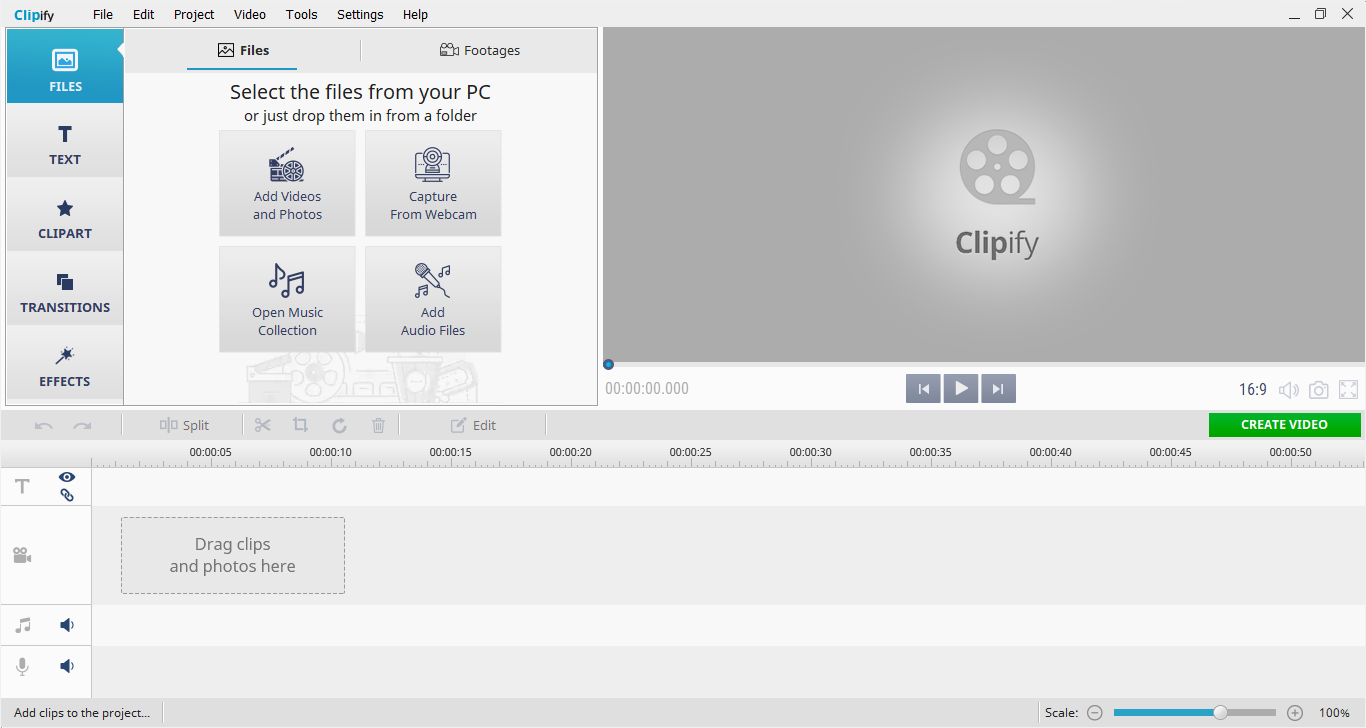1366x728 pixels.
Task: Open the TEXT sidebar section
Action: (x=65, y=141)
